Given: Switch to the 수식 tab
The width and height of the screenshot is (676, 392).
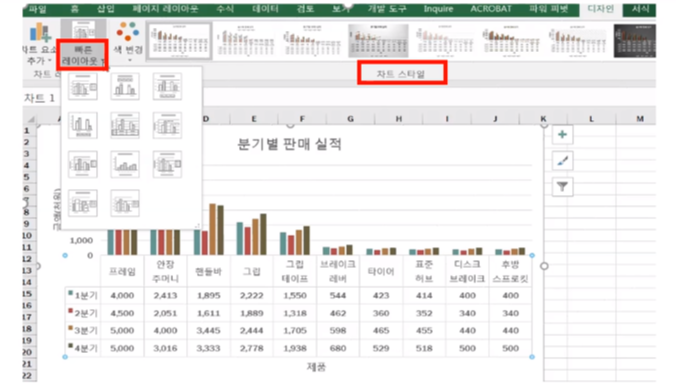Looking at the screenshot, I should coord(225,9).
